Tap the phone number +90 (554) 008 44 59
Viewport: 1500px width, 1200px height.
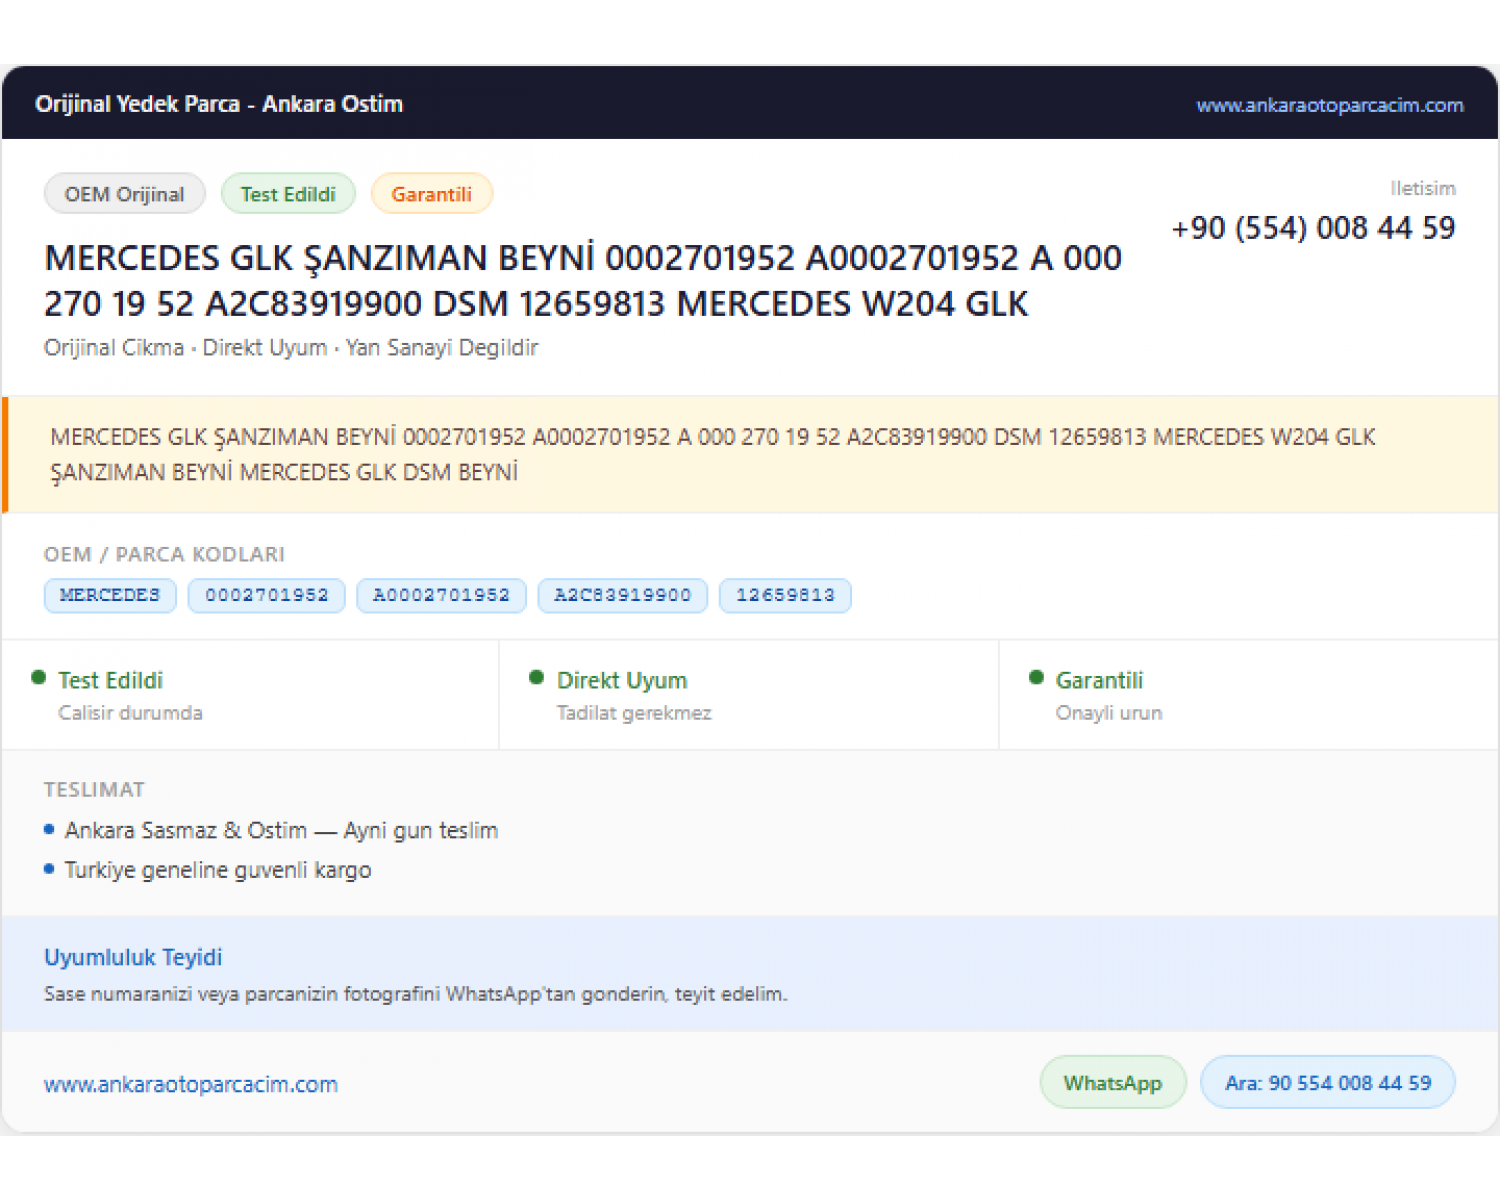coord(1313,228)
